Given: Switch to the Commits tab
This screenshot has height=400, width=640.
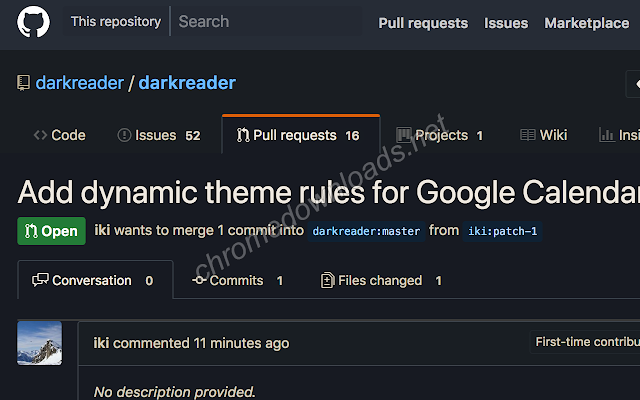Looking at the screenshot, I should click(x=238, y=280).
